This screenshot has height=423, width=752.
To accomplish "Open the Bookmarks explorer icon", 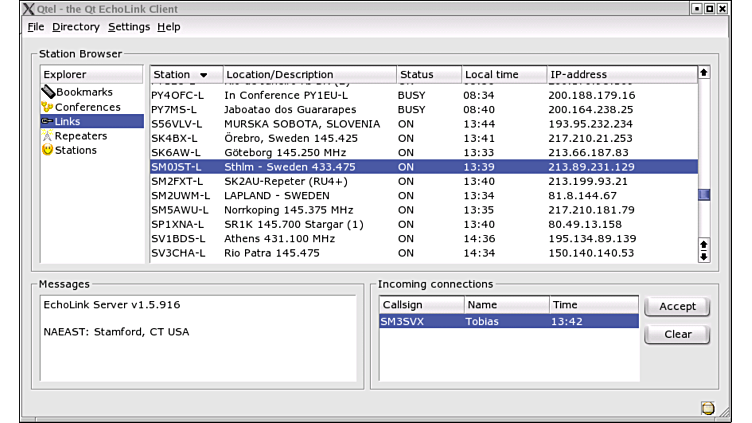I will (47, 93).
